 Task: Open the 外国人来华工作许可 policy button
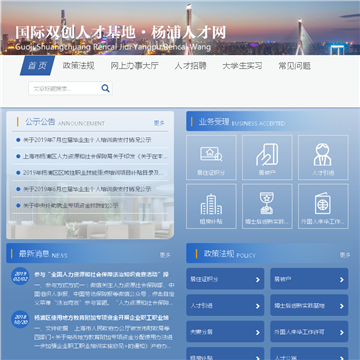[x=309, y=332]
